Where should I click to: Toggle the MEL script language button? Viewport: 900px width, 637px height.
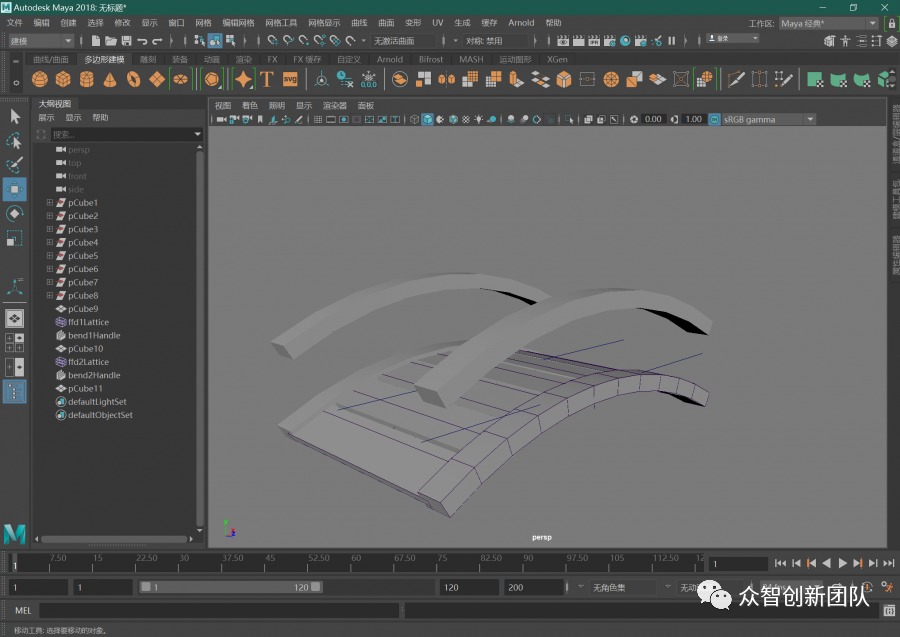pos(23,610)
